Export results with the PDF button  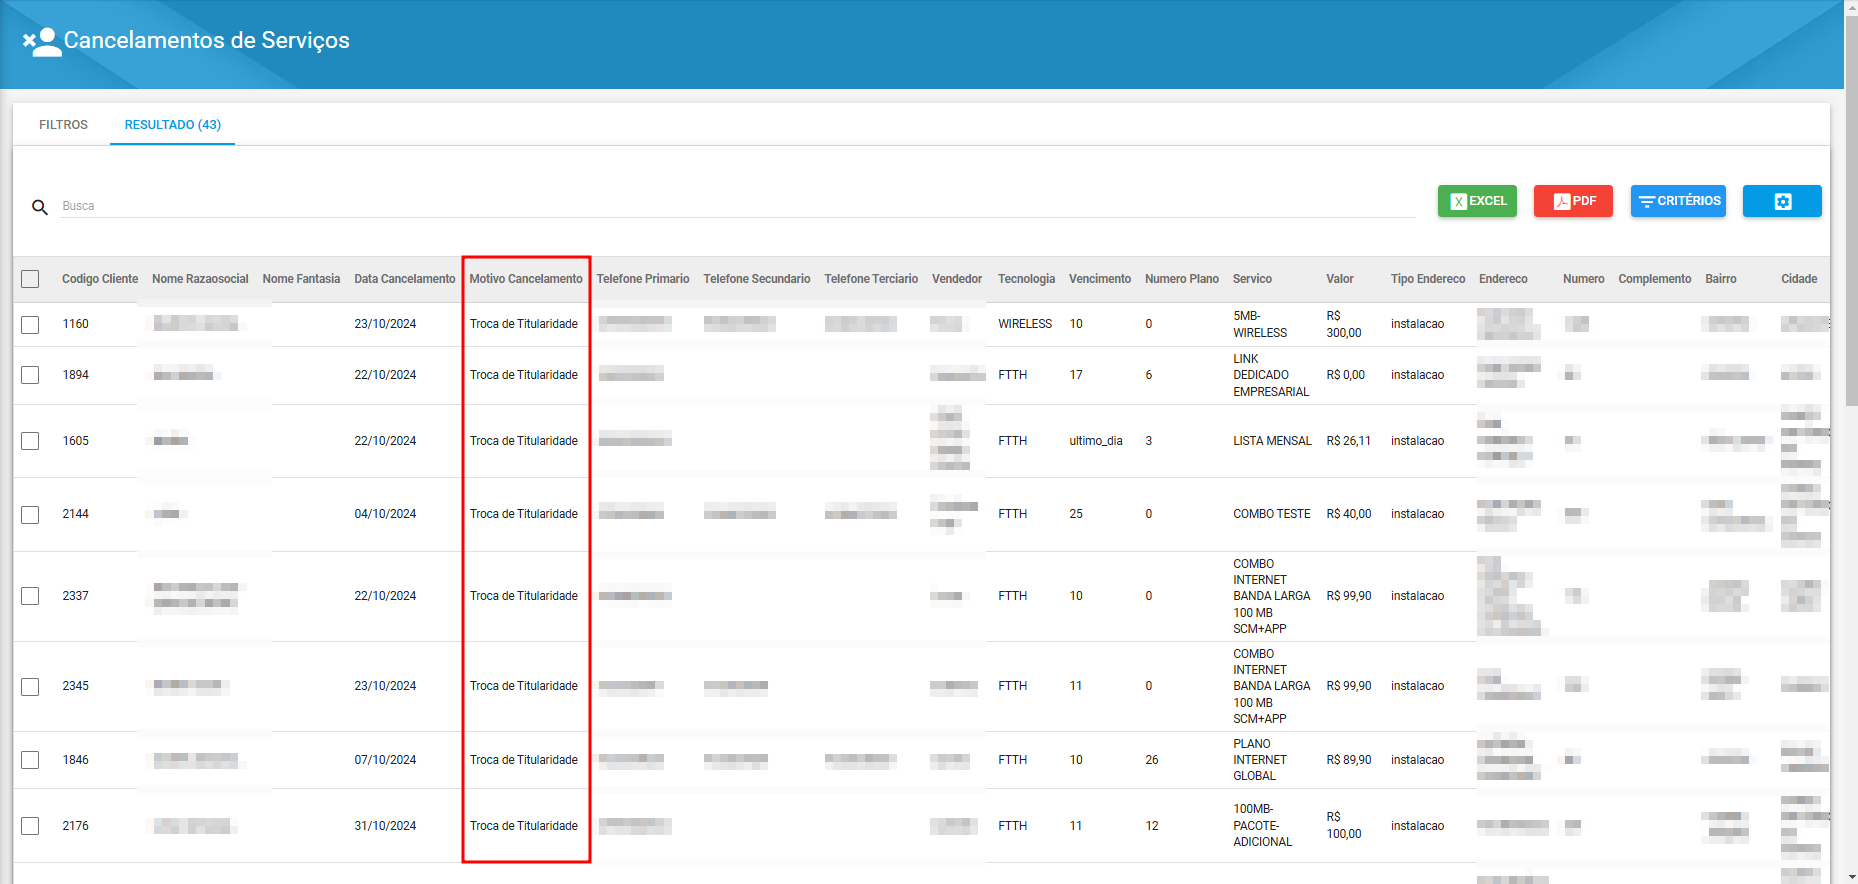click(1573, 201)
